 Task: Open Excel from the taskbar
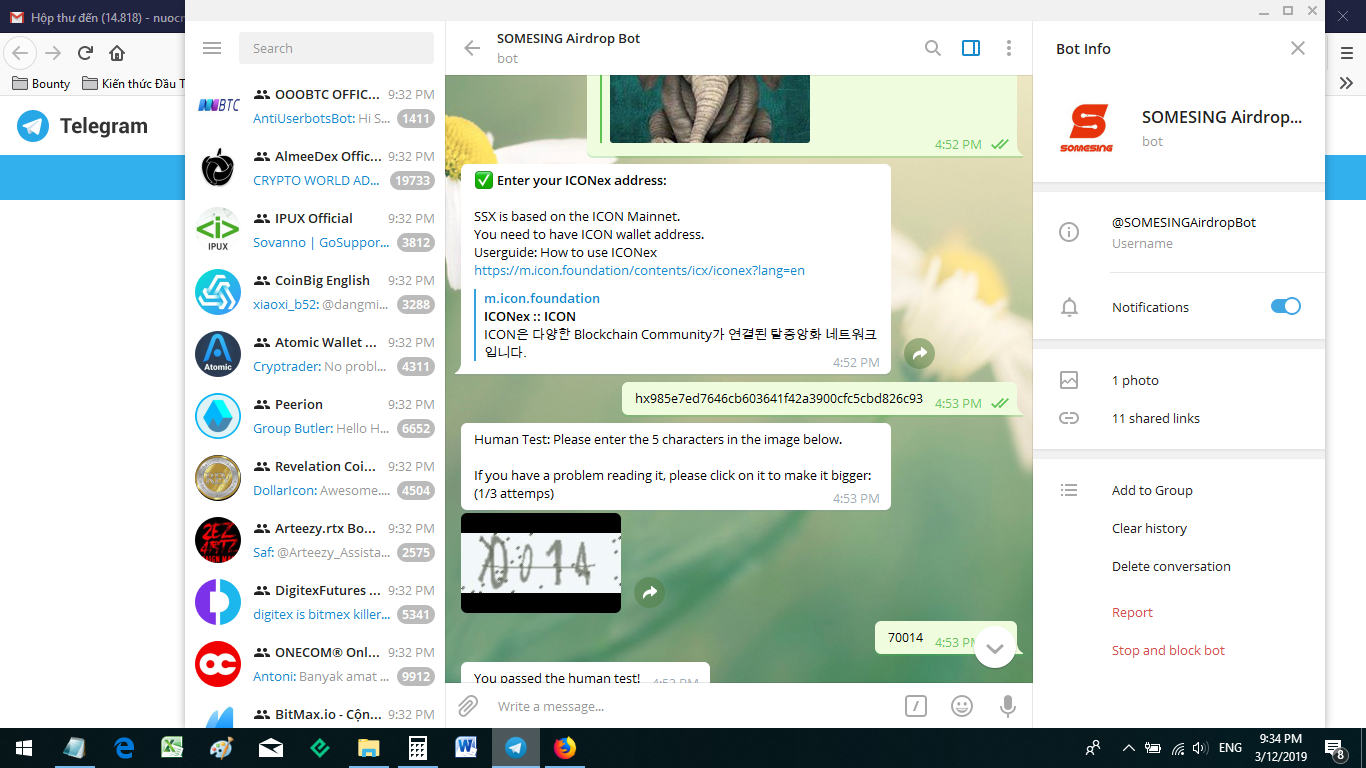pos(173,747)
